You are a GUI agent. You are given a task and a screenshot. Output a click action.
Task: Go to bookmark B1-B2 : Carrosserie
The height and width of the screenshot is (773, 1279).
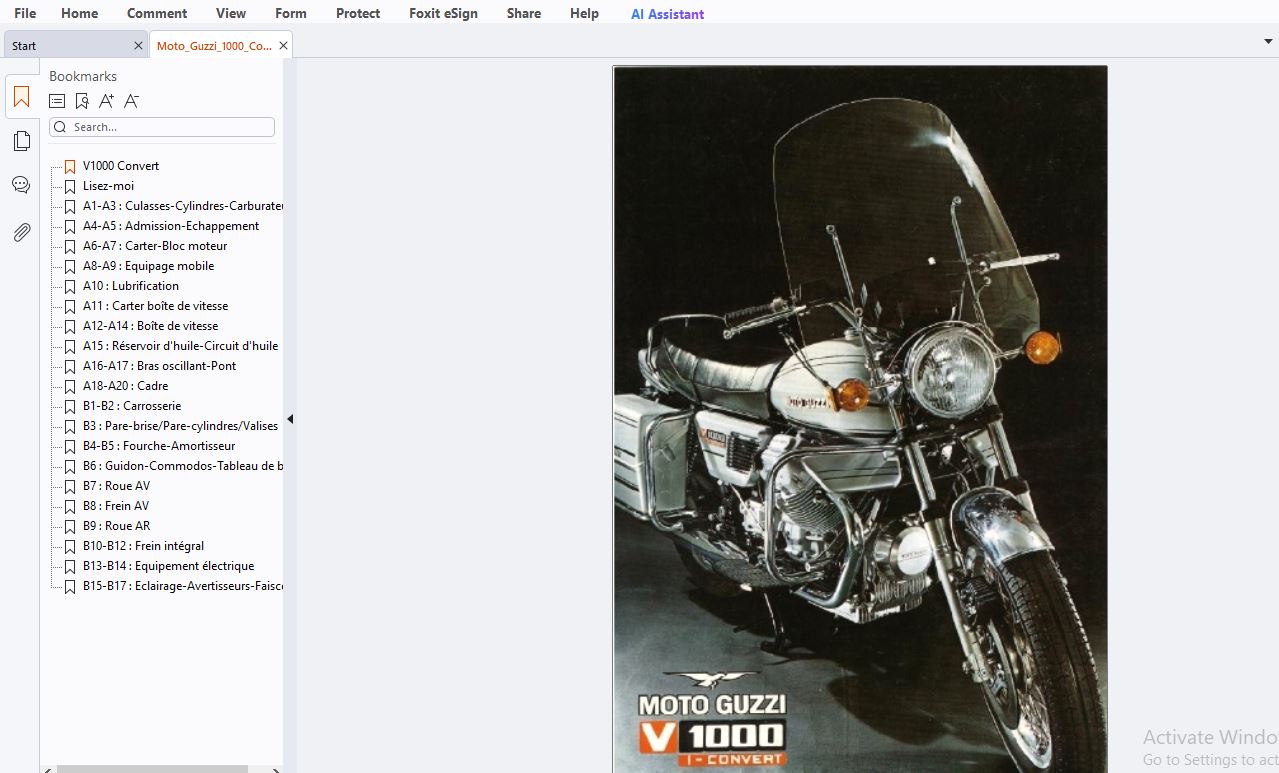coord(132,406)
